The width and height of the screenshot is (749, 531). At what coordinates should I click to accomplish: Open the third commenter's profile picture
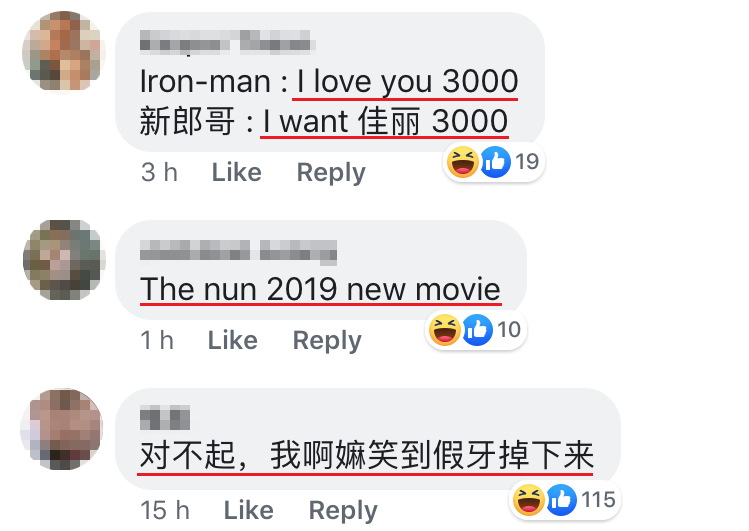point(62,429)
